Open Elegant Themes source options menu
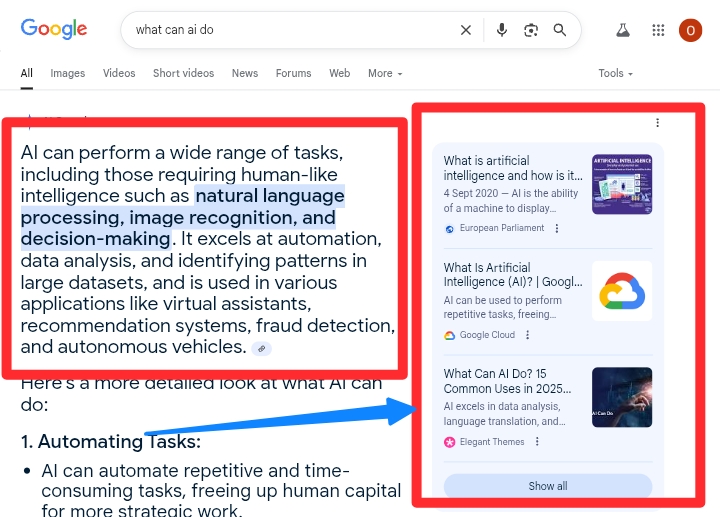 [537, 442]
